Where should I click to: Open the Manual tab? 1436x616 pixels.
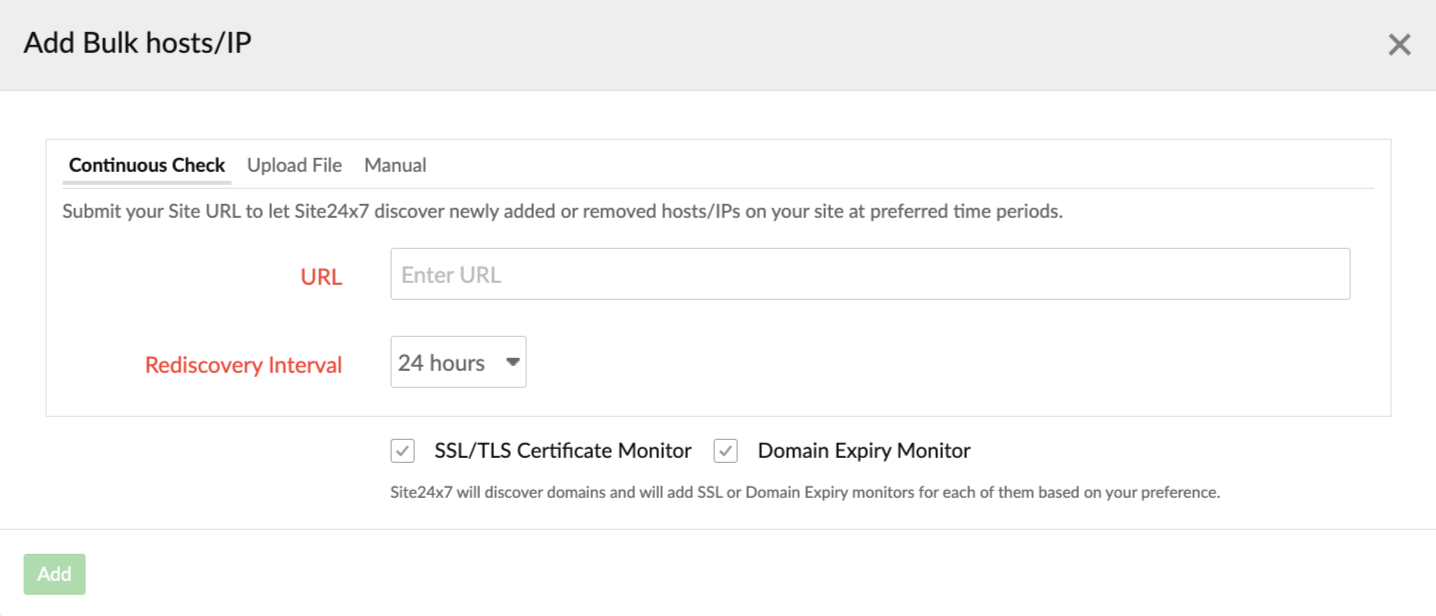point(395,164)
